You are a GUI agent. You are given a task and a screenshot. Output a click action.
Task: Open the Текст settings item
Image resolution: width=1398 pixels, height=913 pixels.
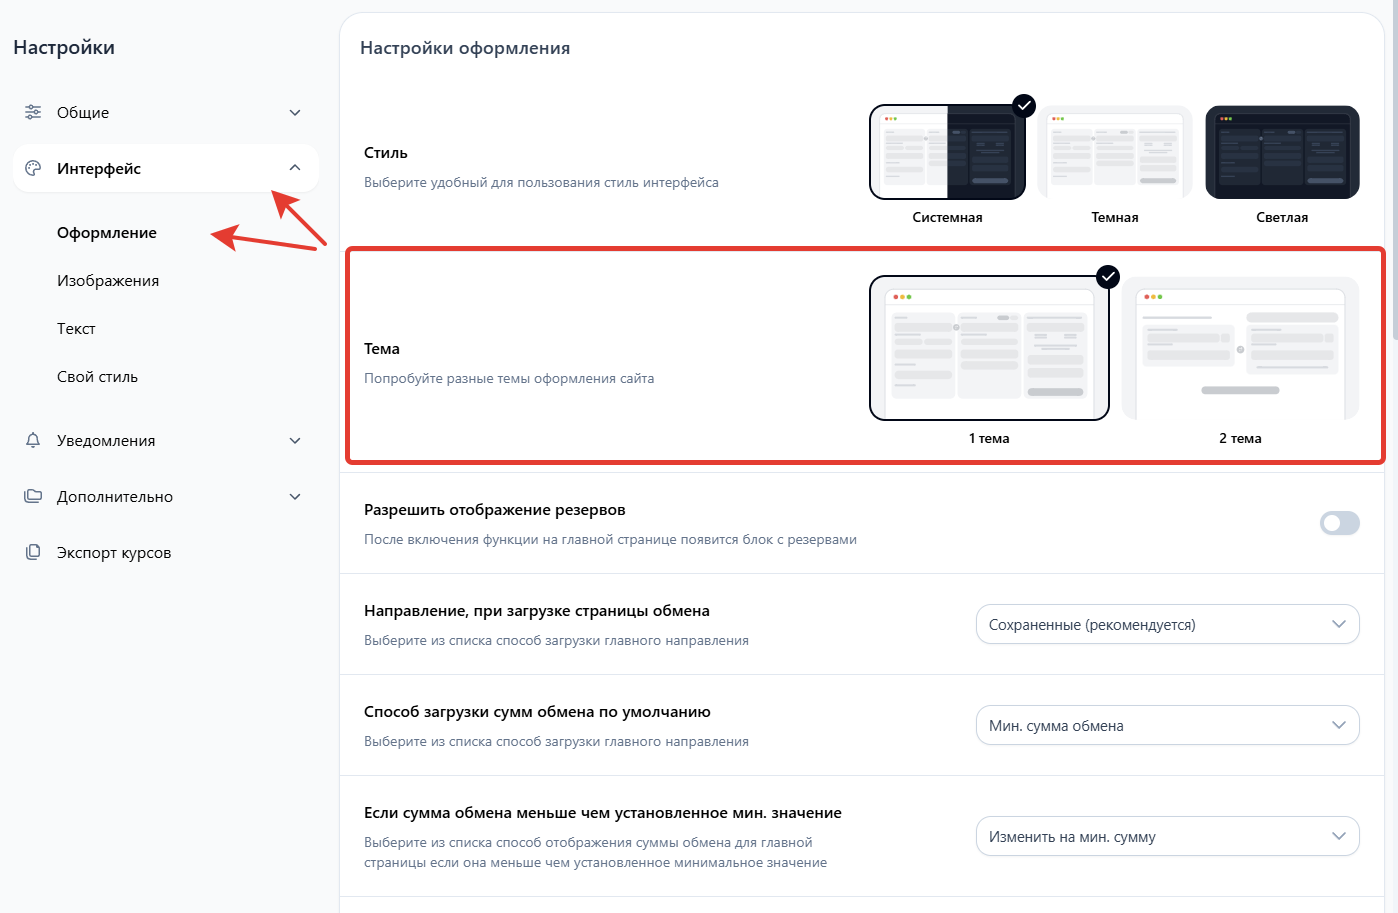76,329
